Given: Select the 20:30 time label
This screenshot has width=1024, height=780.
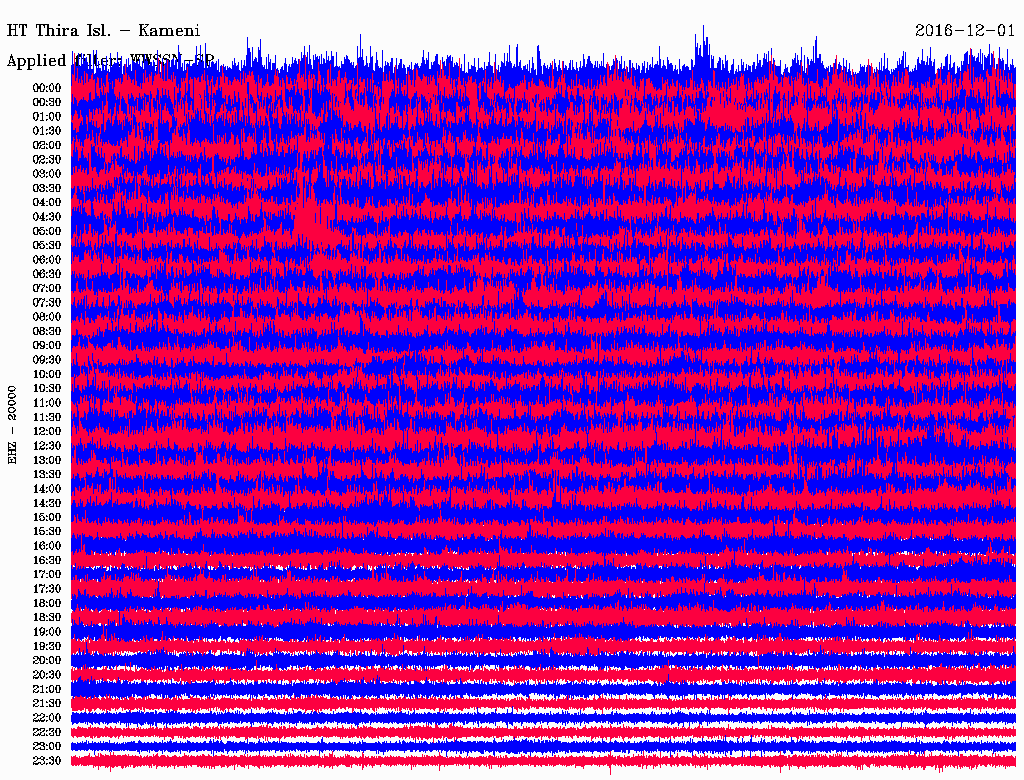Looking at the screenshot, I should coord(47,675).
